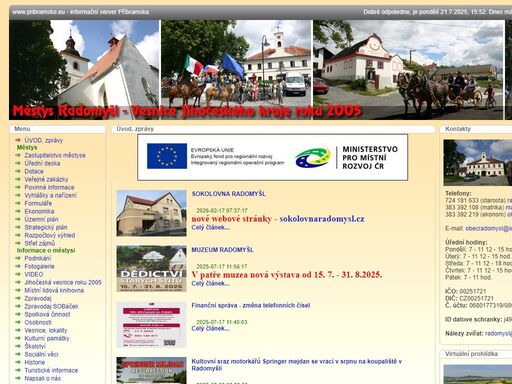This screenshot has height=384, width=512.
Task: Click arrow icon beside Ekonomika
Action: tap(18, 211)
